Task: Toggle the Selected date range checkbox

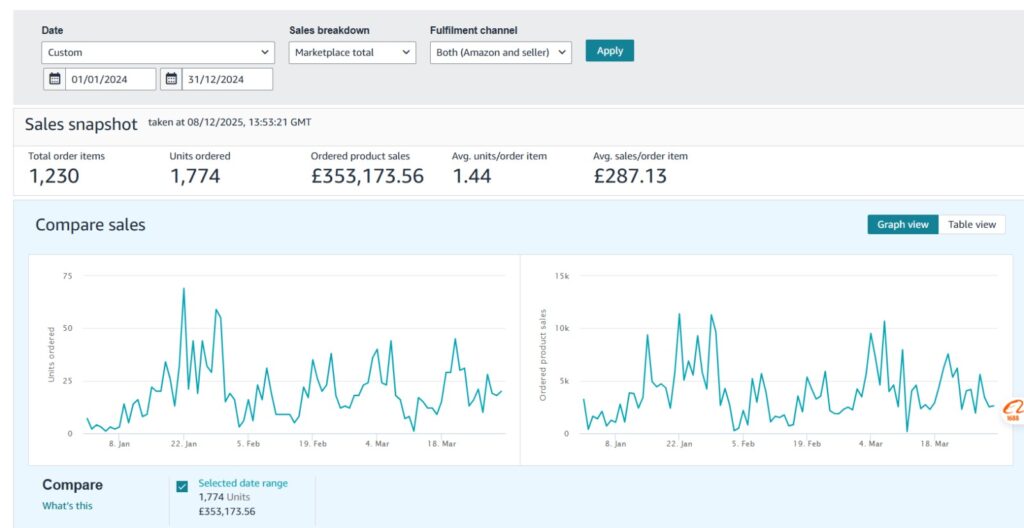Action: coord(182,487)
